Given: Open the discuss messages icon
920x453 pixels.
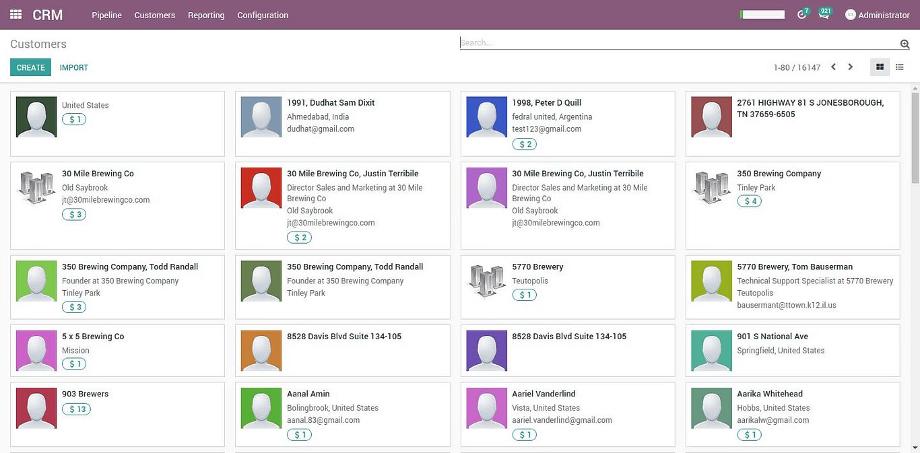Looking at the screenshot, I should point(824,15).
